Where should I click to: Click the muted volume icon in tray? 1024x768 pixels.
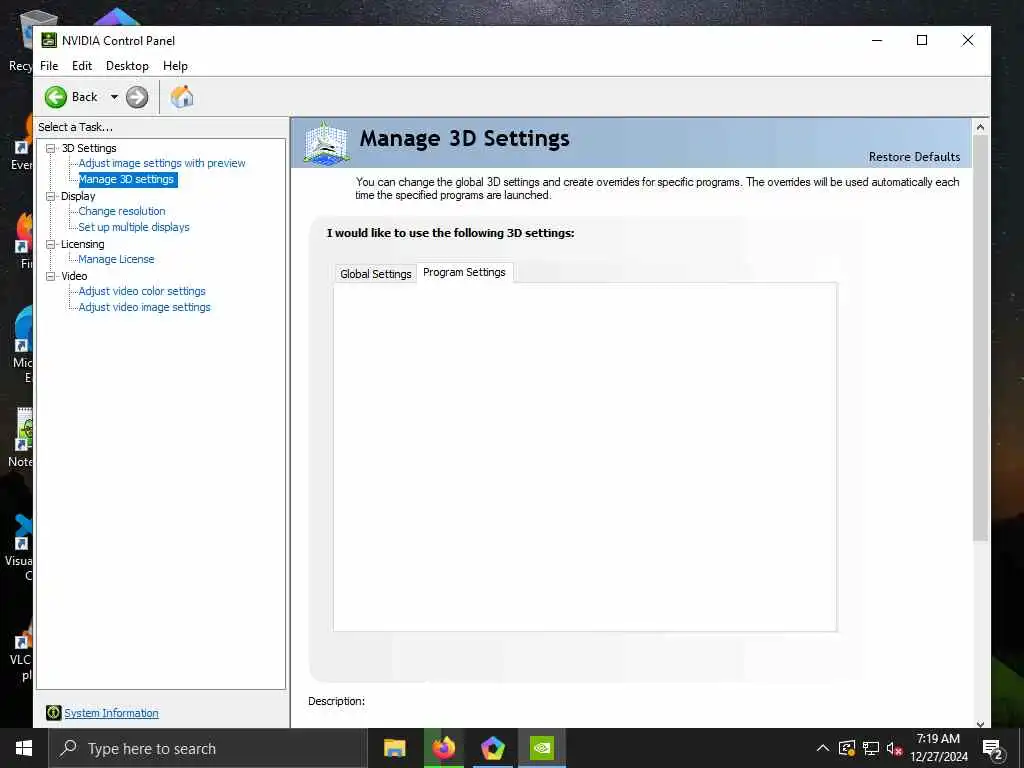894,749
